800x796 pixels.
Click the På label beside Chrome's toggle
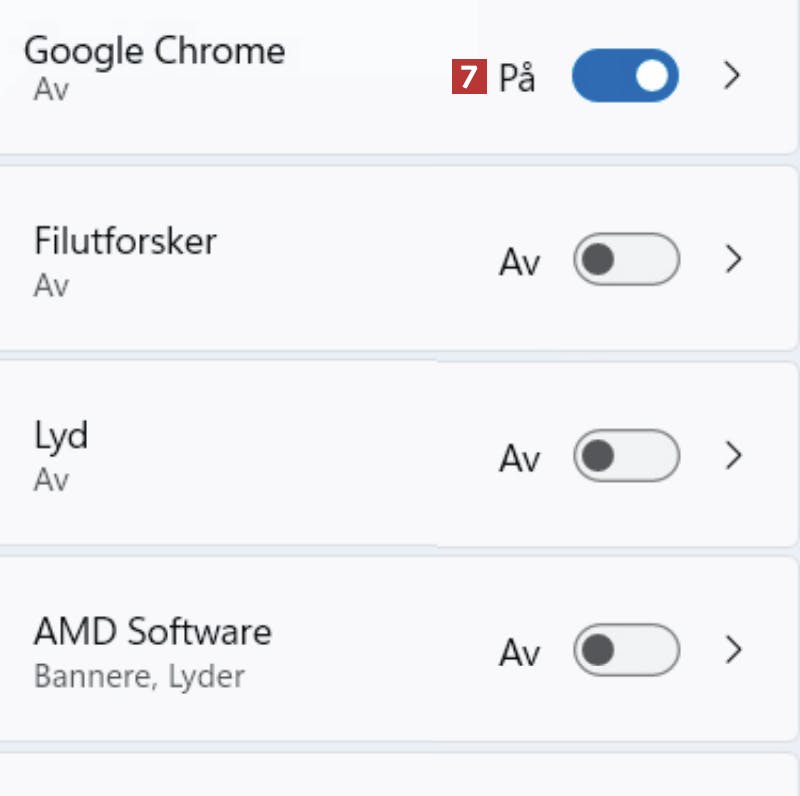(x=516, y=78)
